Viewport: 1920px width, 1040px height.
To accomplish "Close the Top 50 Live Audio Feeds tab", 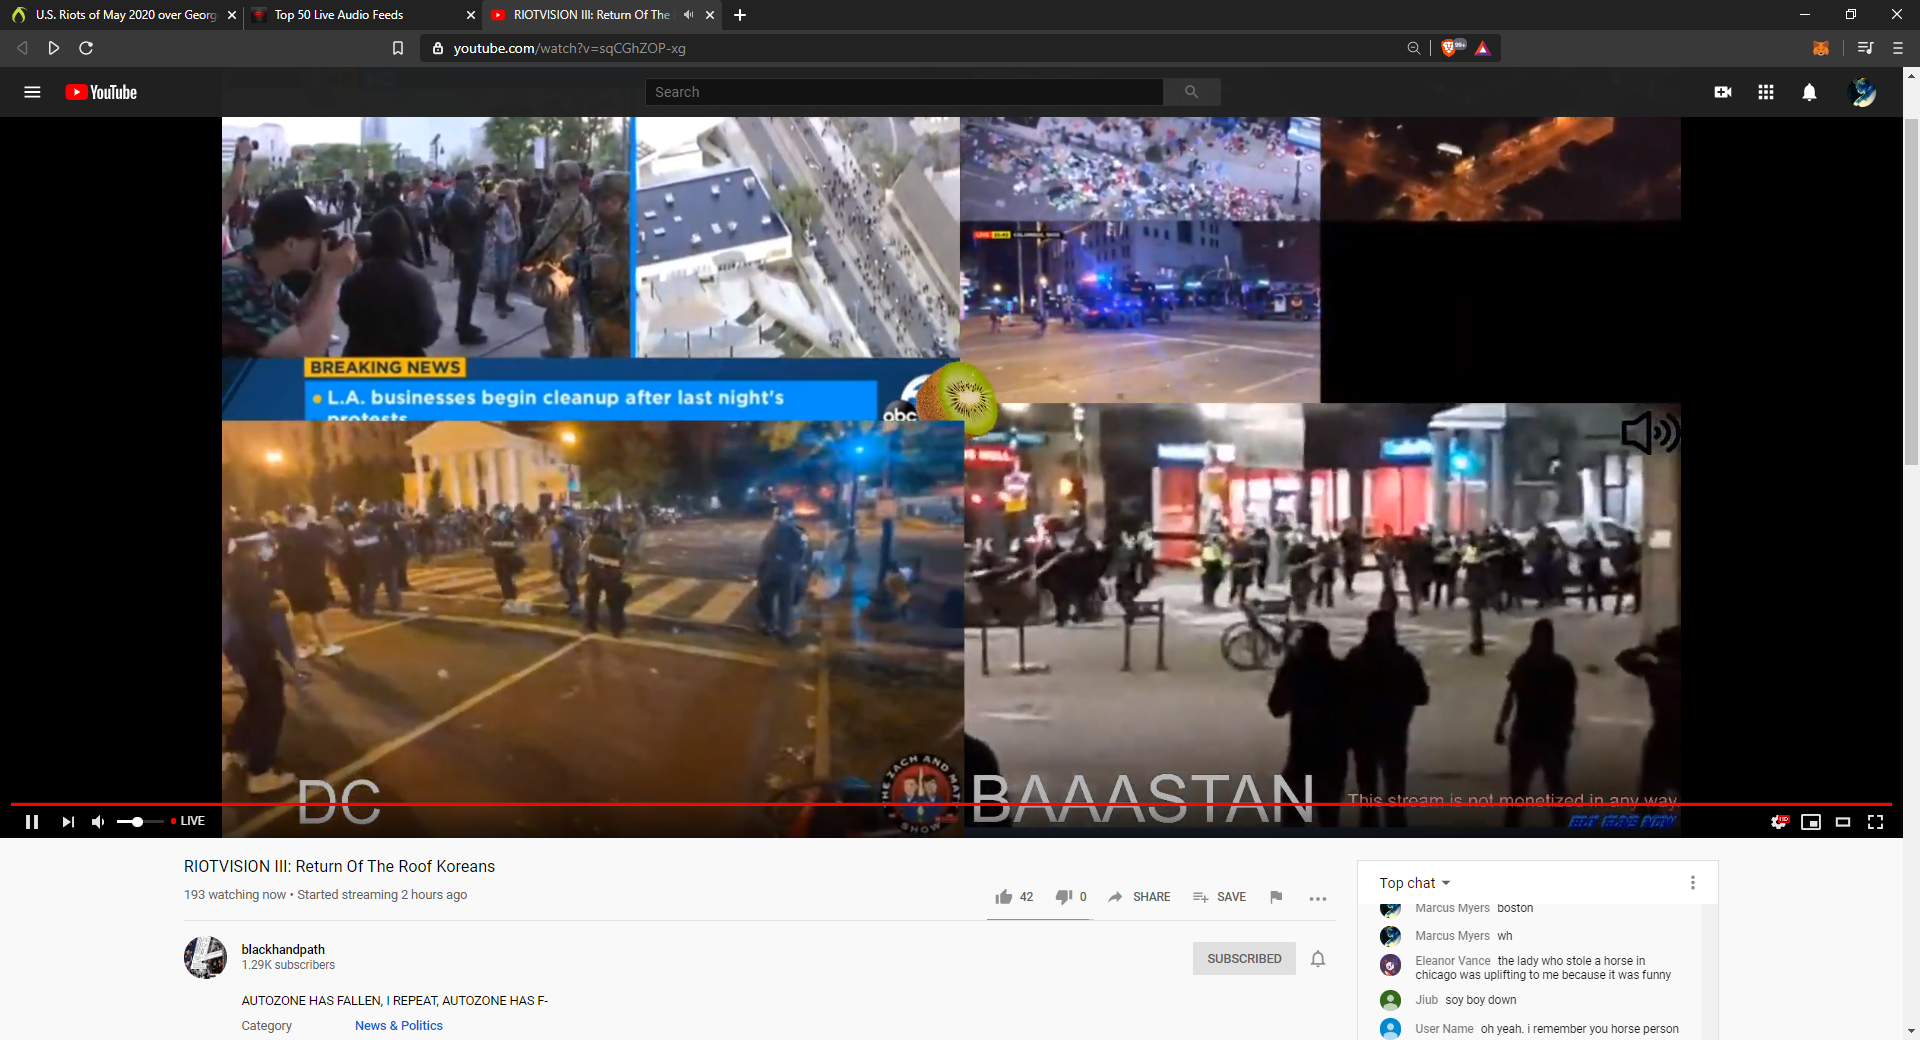I will [471, 15].
